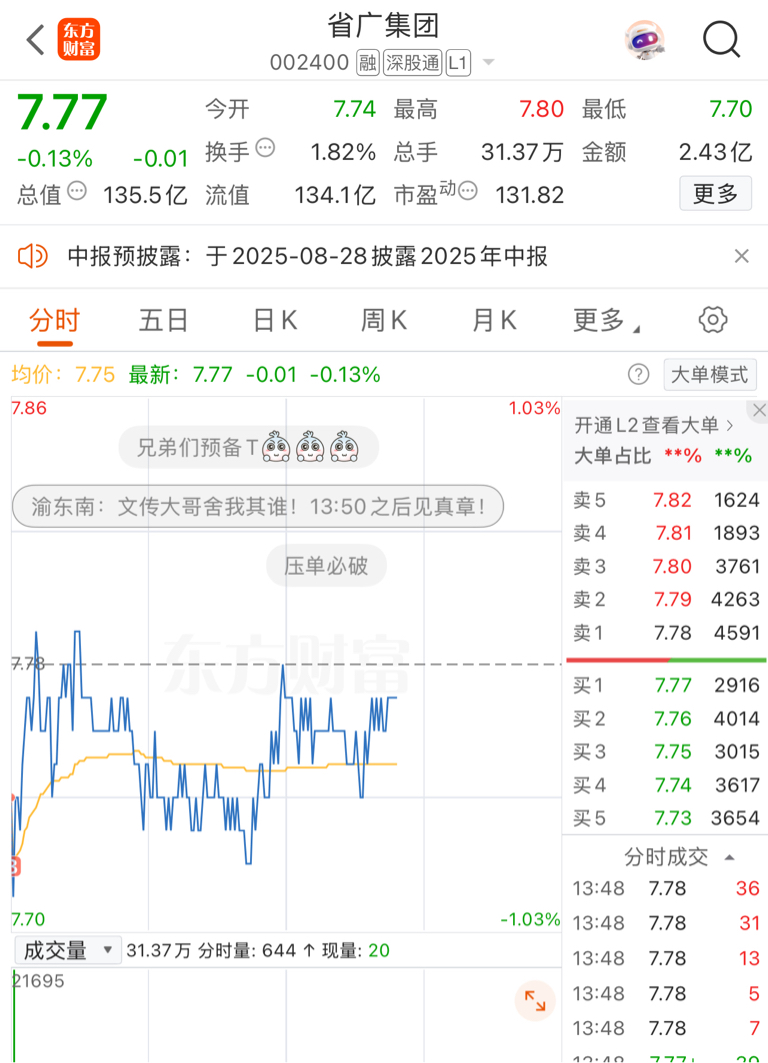Tap the 均价 7.75 label
Image resolution: width=768 pixels, height=1063 pixels.
64,375
